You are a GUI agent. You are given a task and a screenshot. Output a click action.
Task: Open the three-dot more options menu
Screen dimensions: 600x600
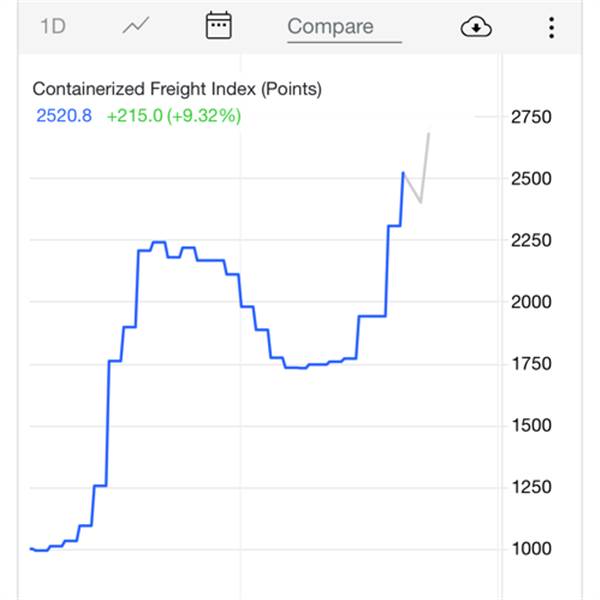(551, 28)
